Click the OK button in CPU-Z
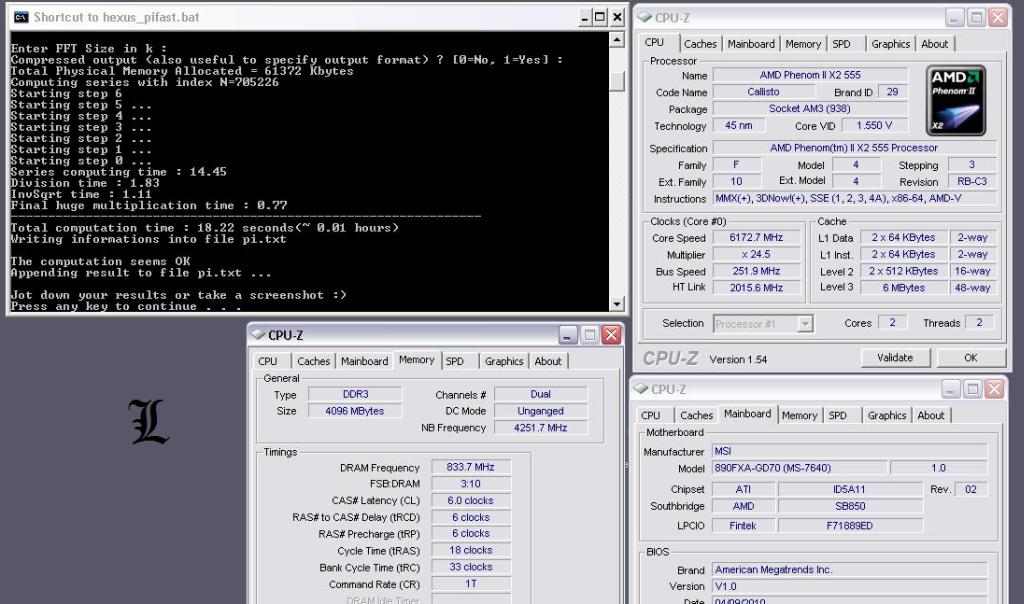 pyautogui.click(x=970, y=357)
